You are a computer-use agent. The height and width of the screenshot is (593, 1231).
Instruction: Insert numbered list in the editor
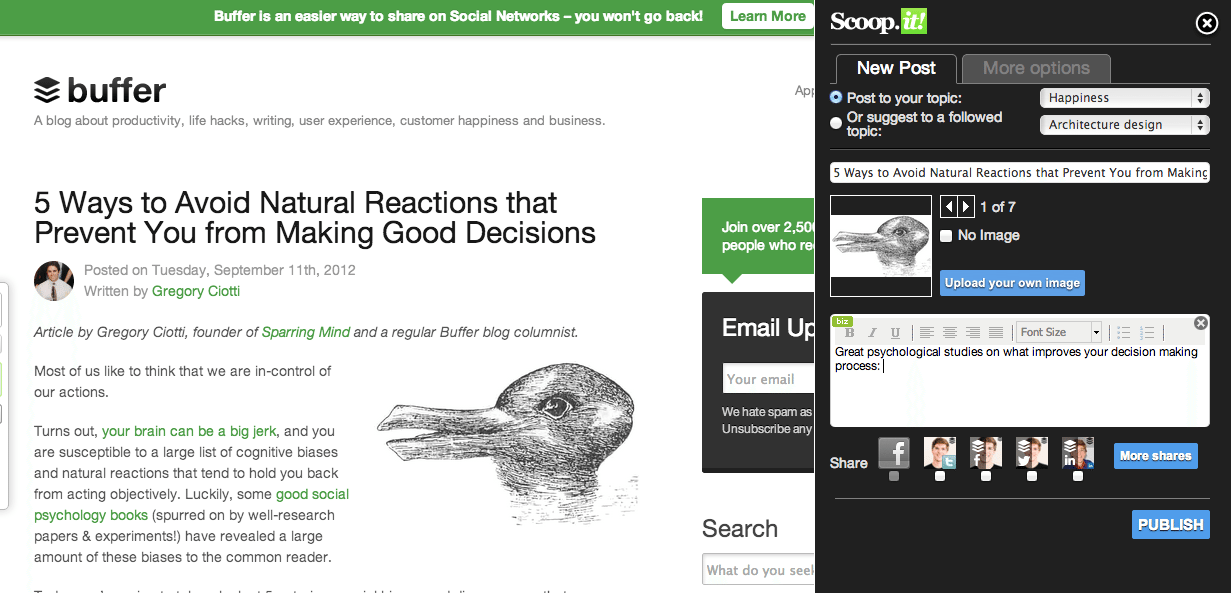pos(1147,333)
